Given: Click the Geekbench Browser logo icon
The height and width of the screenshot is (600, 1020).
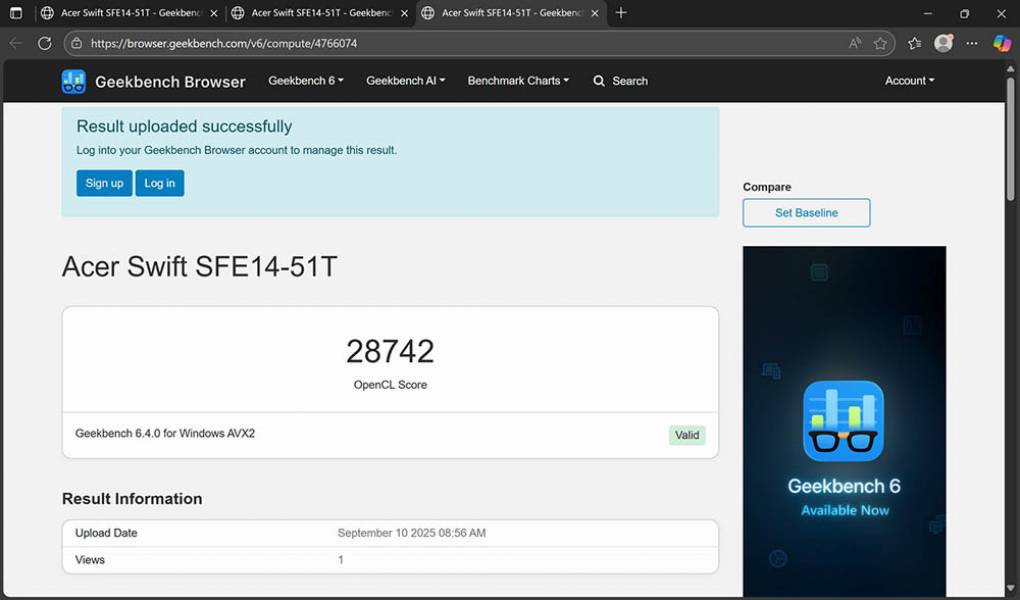Looking at the screenshot, I should tap(74, 81).
